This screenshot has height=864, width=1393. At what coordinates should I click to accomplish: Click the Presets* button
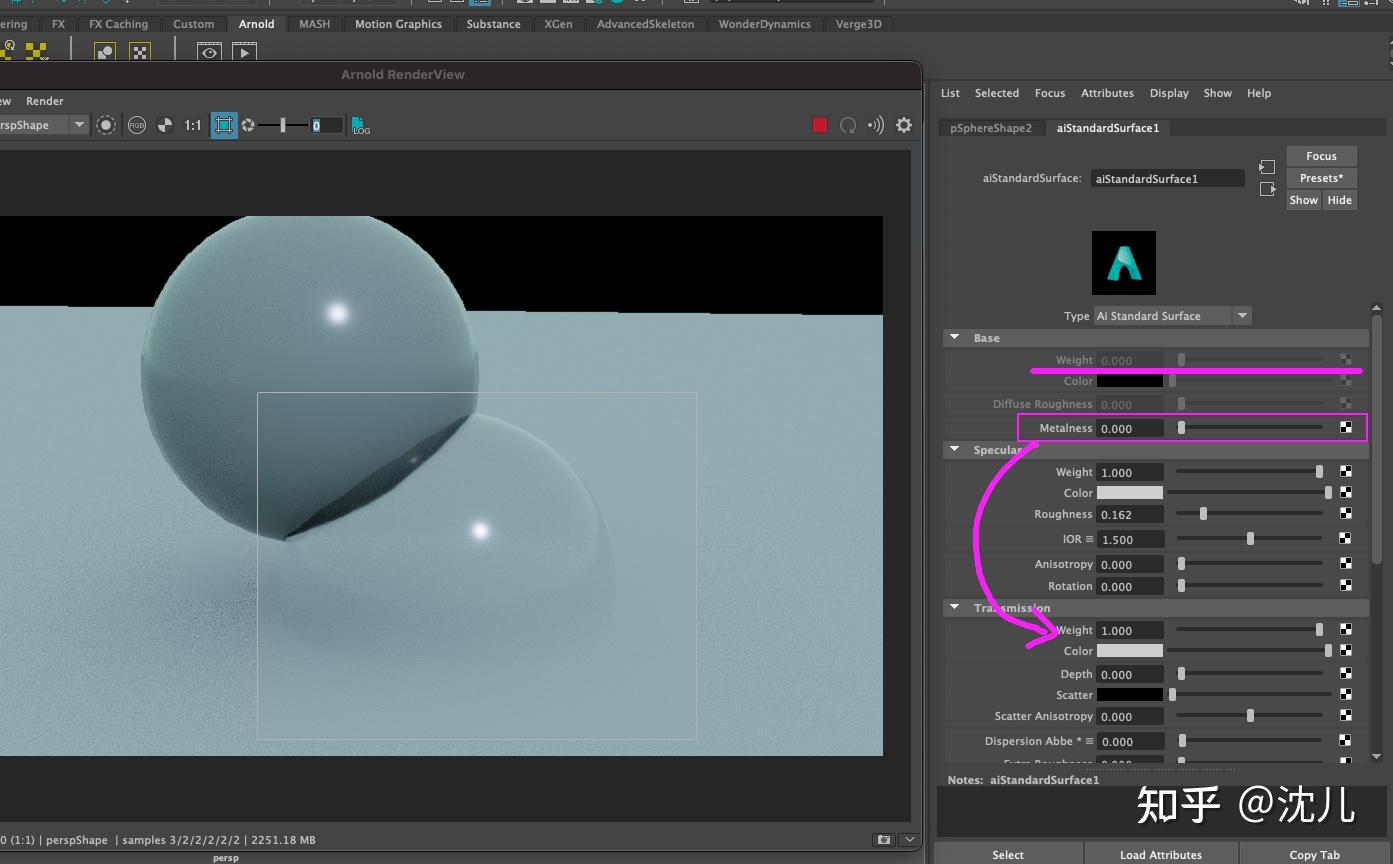click(x=1321, y=178)
